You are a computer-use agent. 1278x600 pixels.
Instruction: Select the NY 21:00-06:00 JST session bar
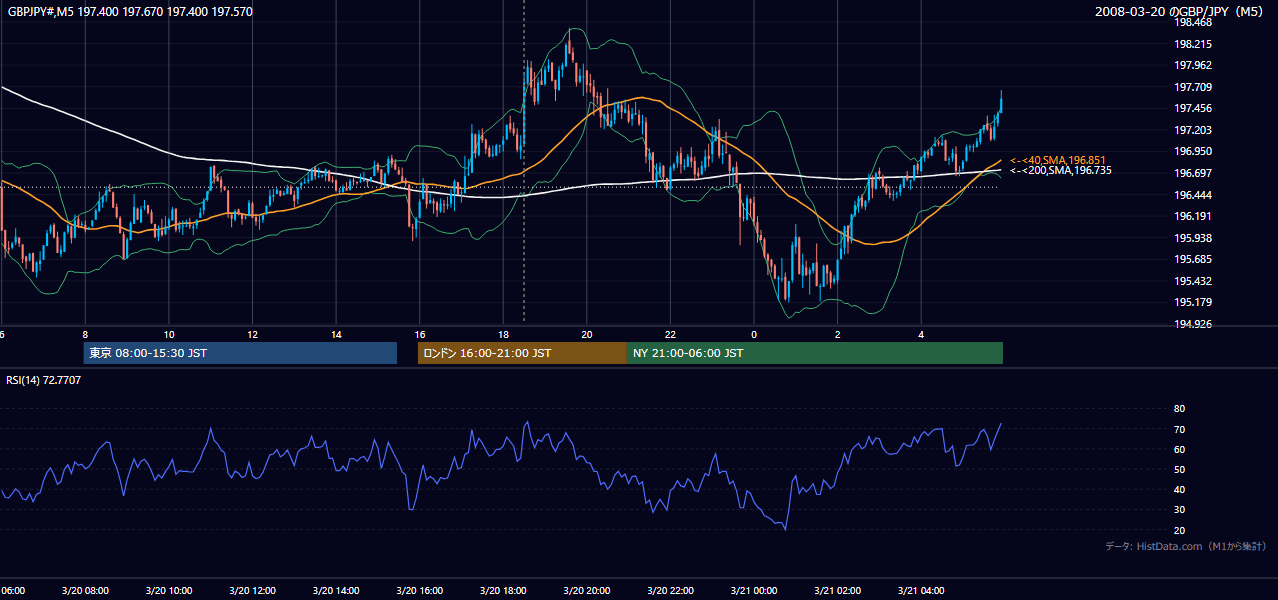tap(814, 353)
